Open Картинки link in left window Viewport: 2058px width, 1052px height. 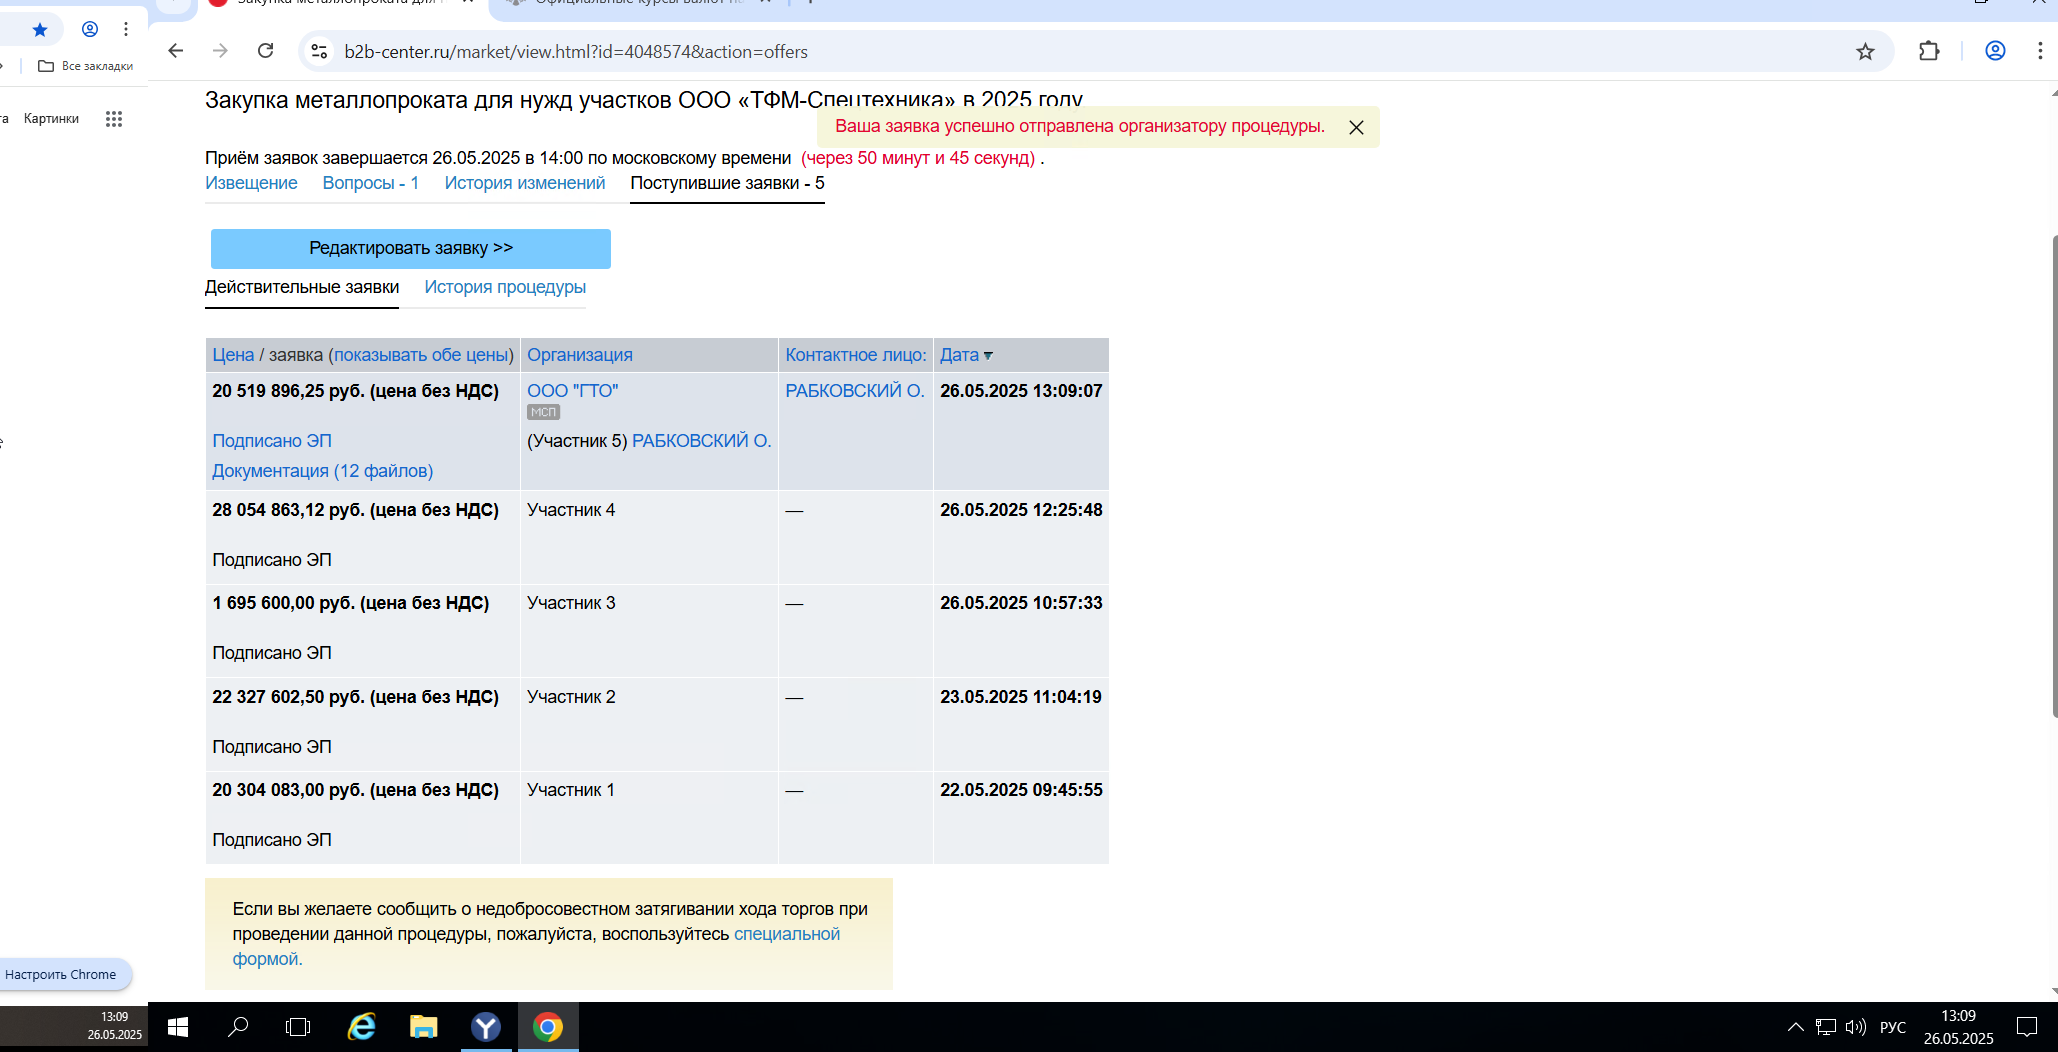pos(51,119)
